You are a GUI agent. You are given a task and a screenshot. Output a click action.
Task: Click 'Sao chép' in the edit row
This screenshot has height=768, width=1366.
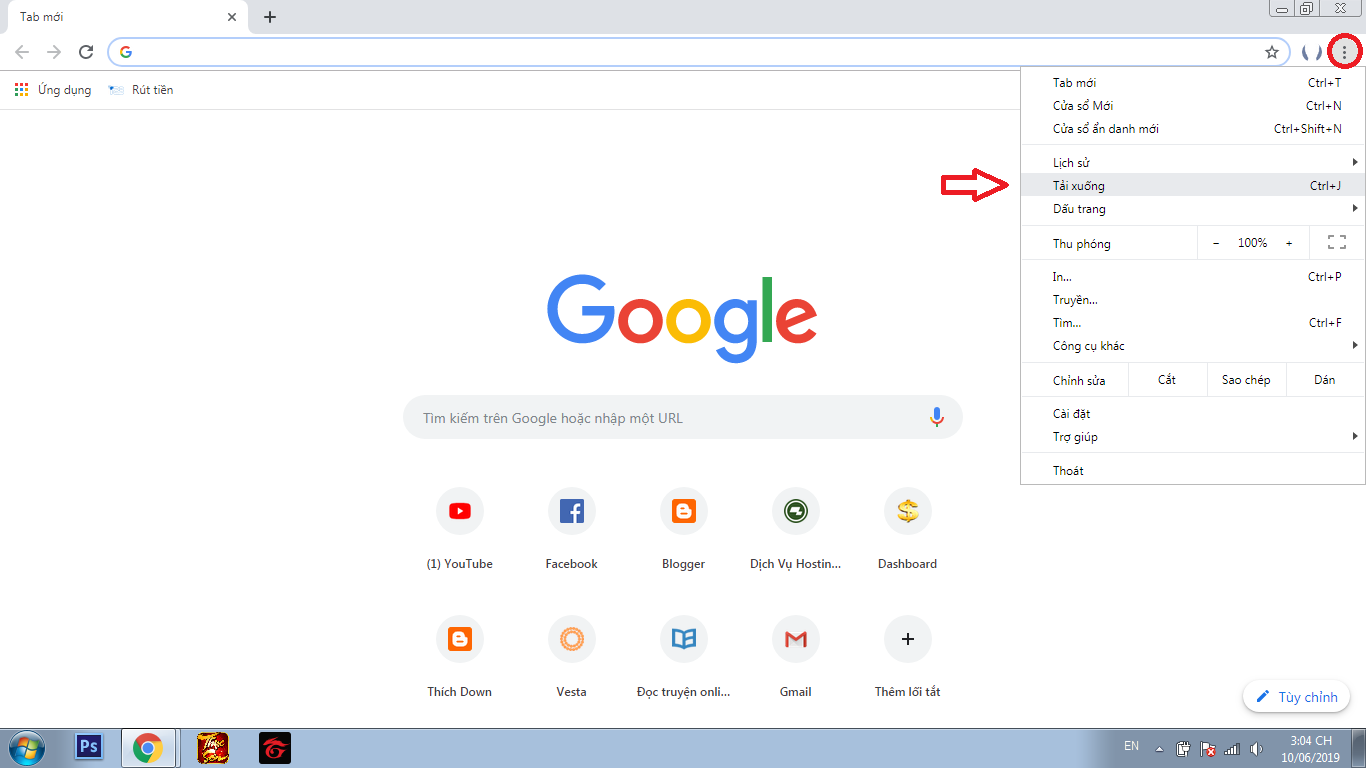click(x=1246, y=380)
